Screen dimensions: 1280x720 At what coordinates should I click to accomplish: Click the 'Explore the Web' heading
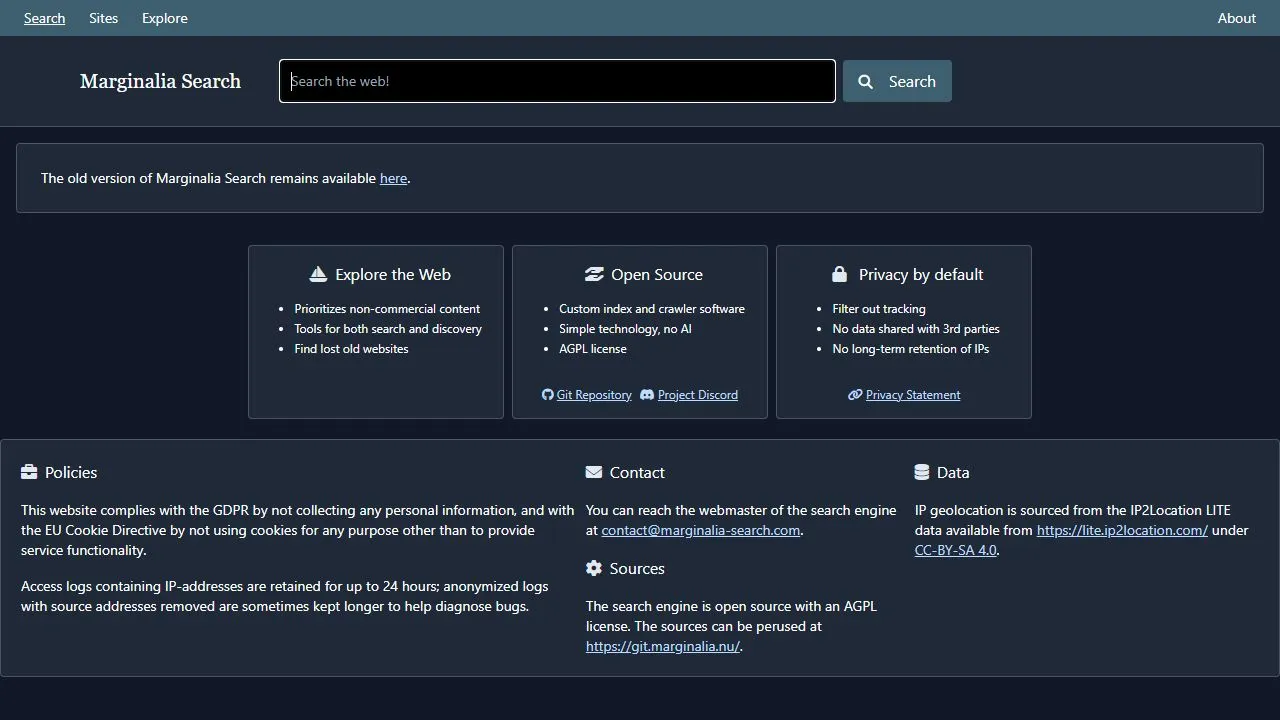[393, 274]
